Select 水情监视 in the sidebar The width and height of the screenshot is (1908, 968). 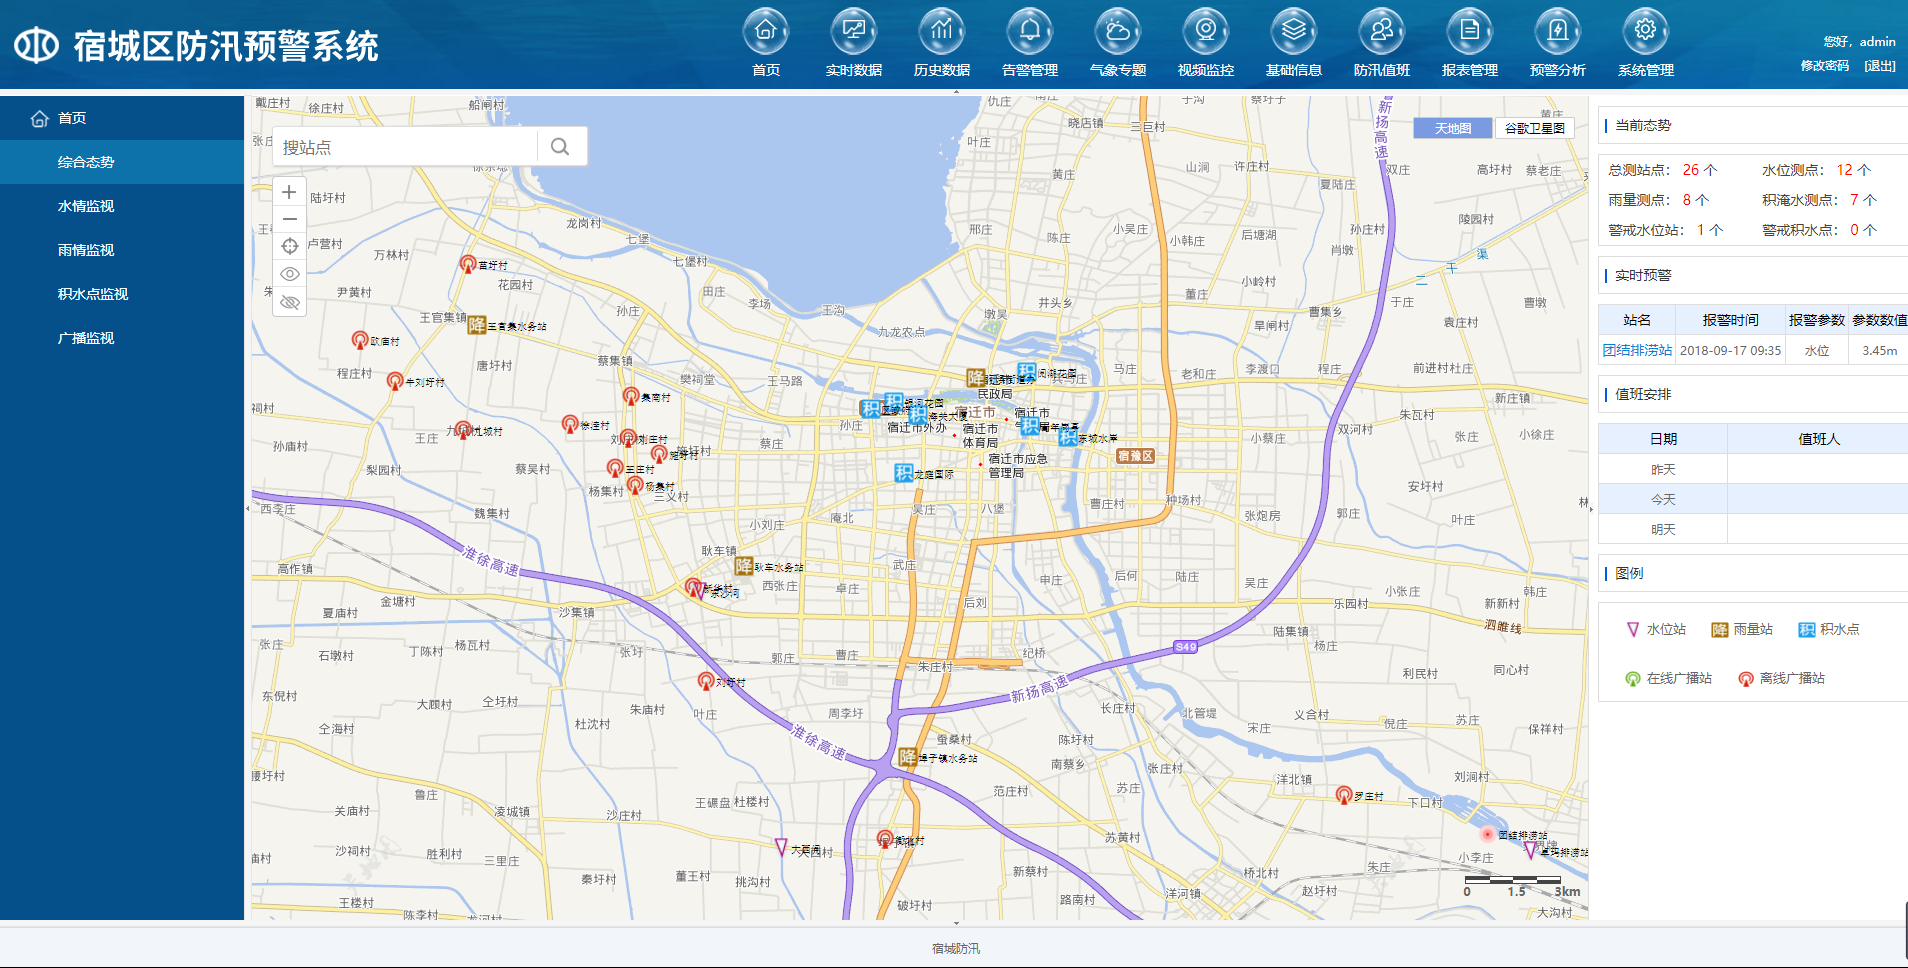(86, 206)
